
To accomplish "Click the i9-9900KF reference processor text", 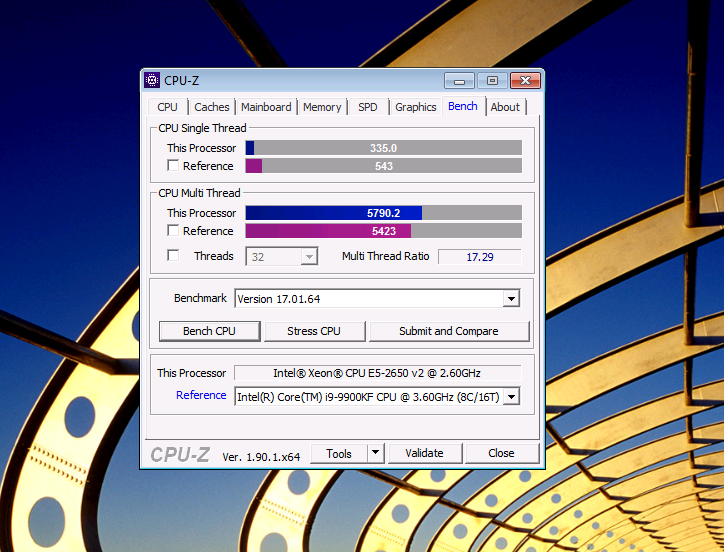I will tap(368, 397).
